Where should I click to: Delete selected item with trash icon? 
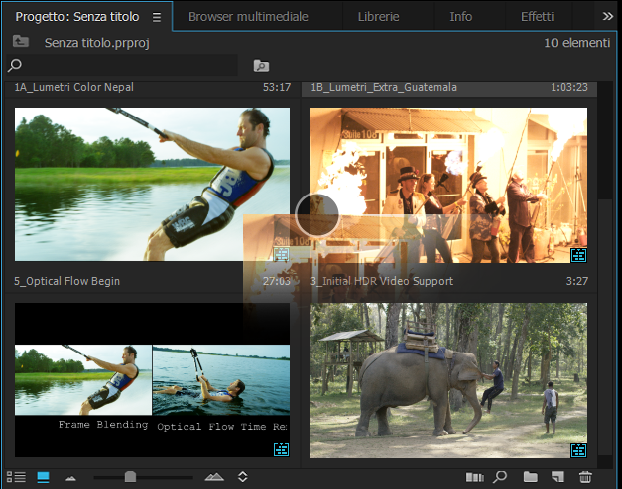point(585,477)
